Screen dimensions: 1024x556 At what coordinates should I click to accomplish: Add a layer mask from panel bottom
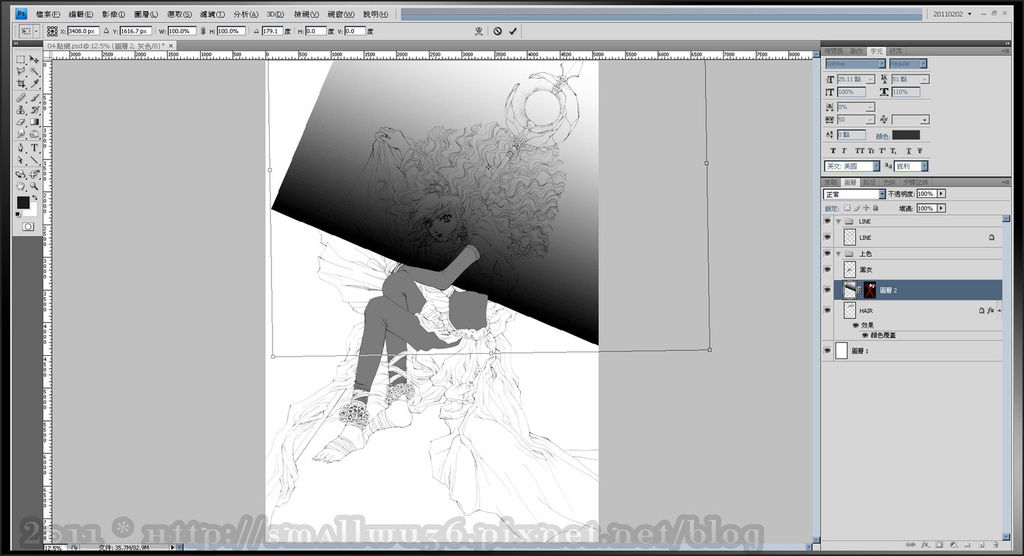939,544
